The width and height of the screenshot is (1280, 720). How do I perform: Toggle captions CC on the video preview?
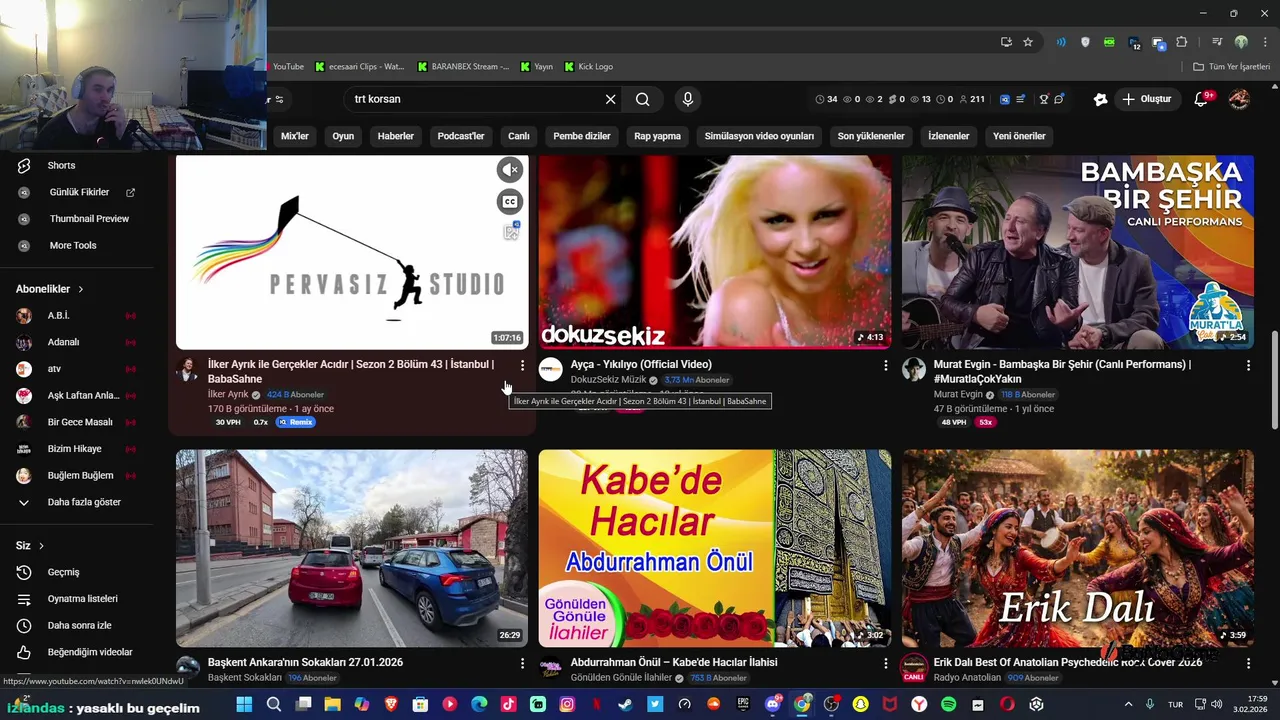tap(510, 202)
